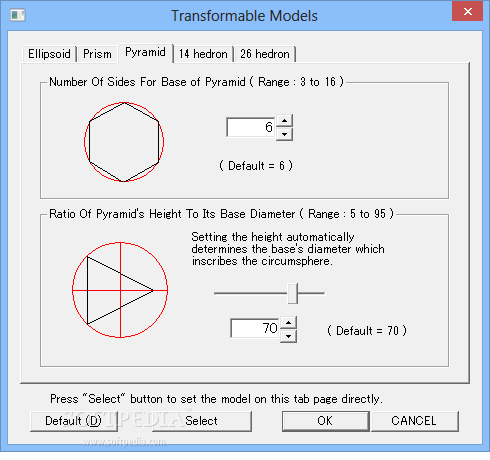490x460 pixels.
Task: Open the 14 hedron tab
Action: pos(203,54)
